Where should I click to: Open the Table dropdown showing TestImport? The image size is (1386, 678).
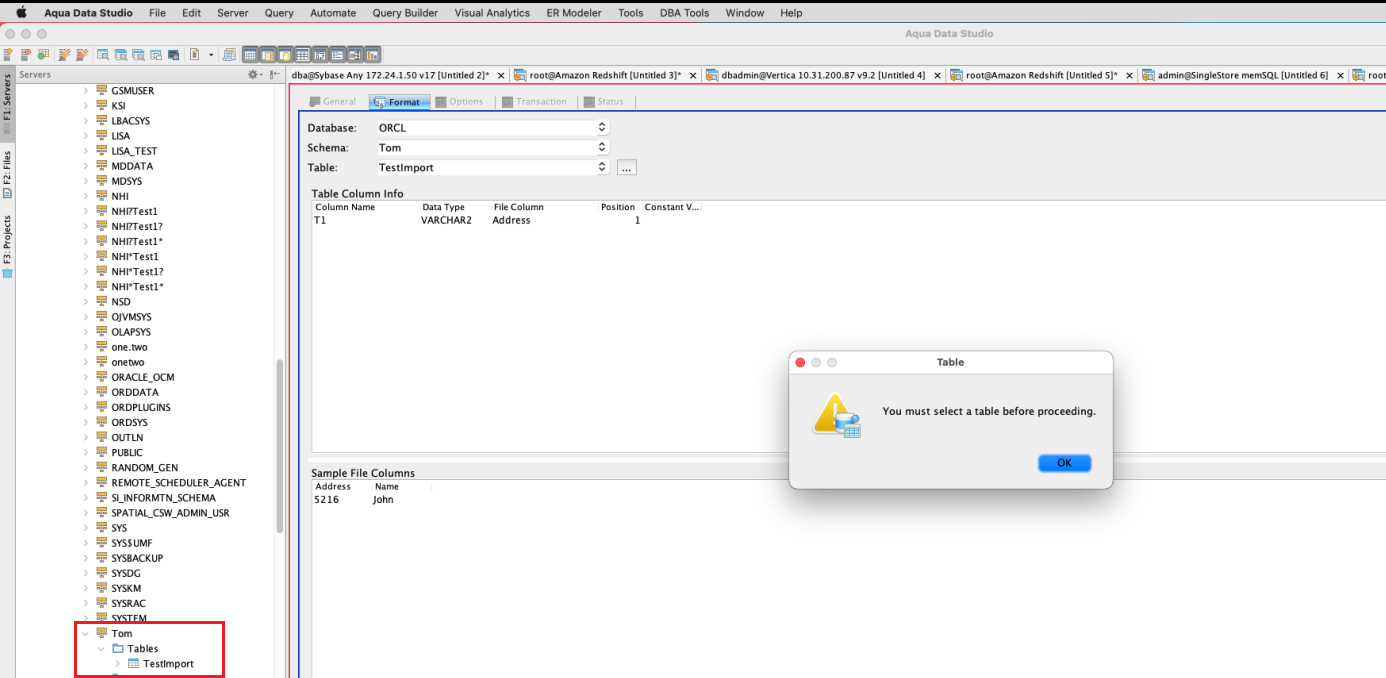[601, 168]
